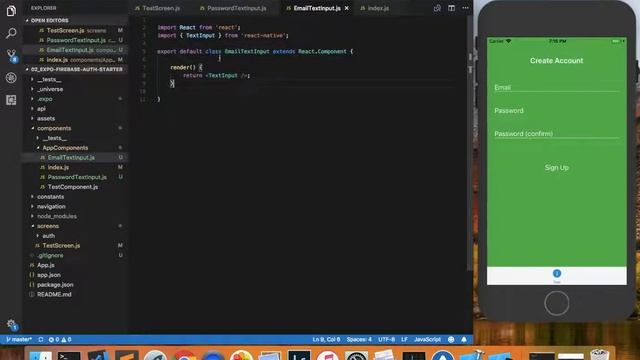
Task: Select PasswordTextInput.js in Open Editors list
Action: tap(76, 40)
